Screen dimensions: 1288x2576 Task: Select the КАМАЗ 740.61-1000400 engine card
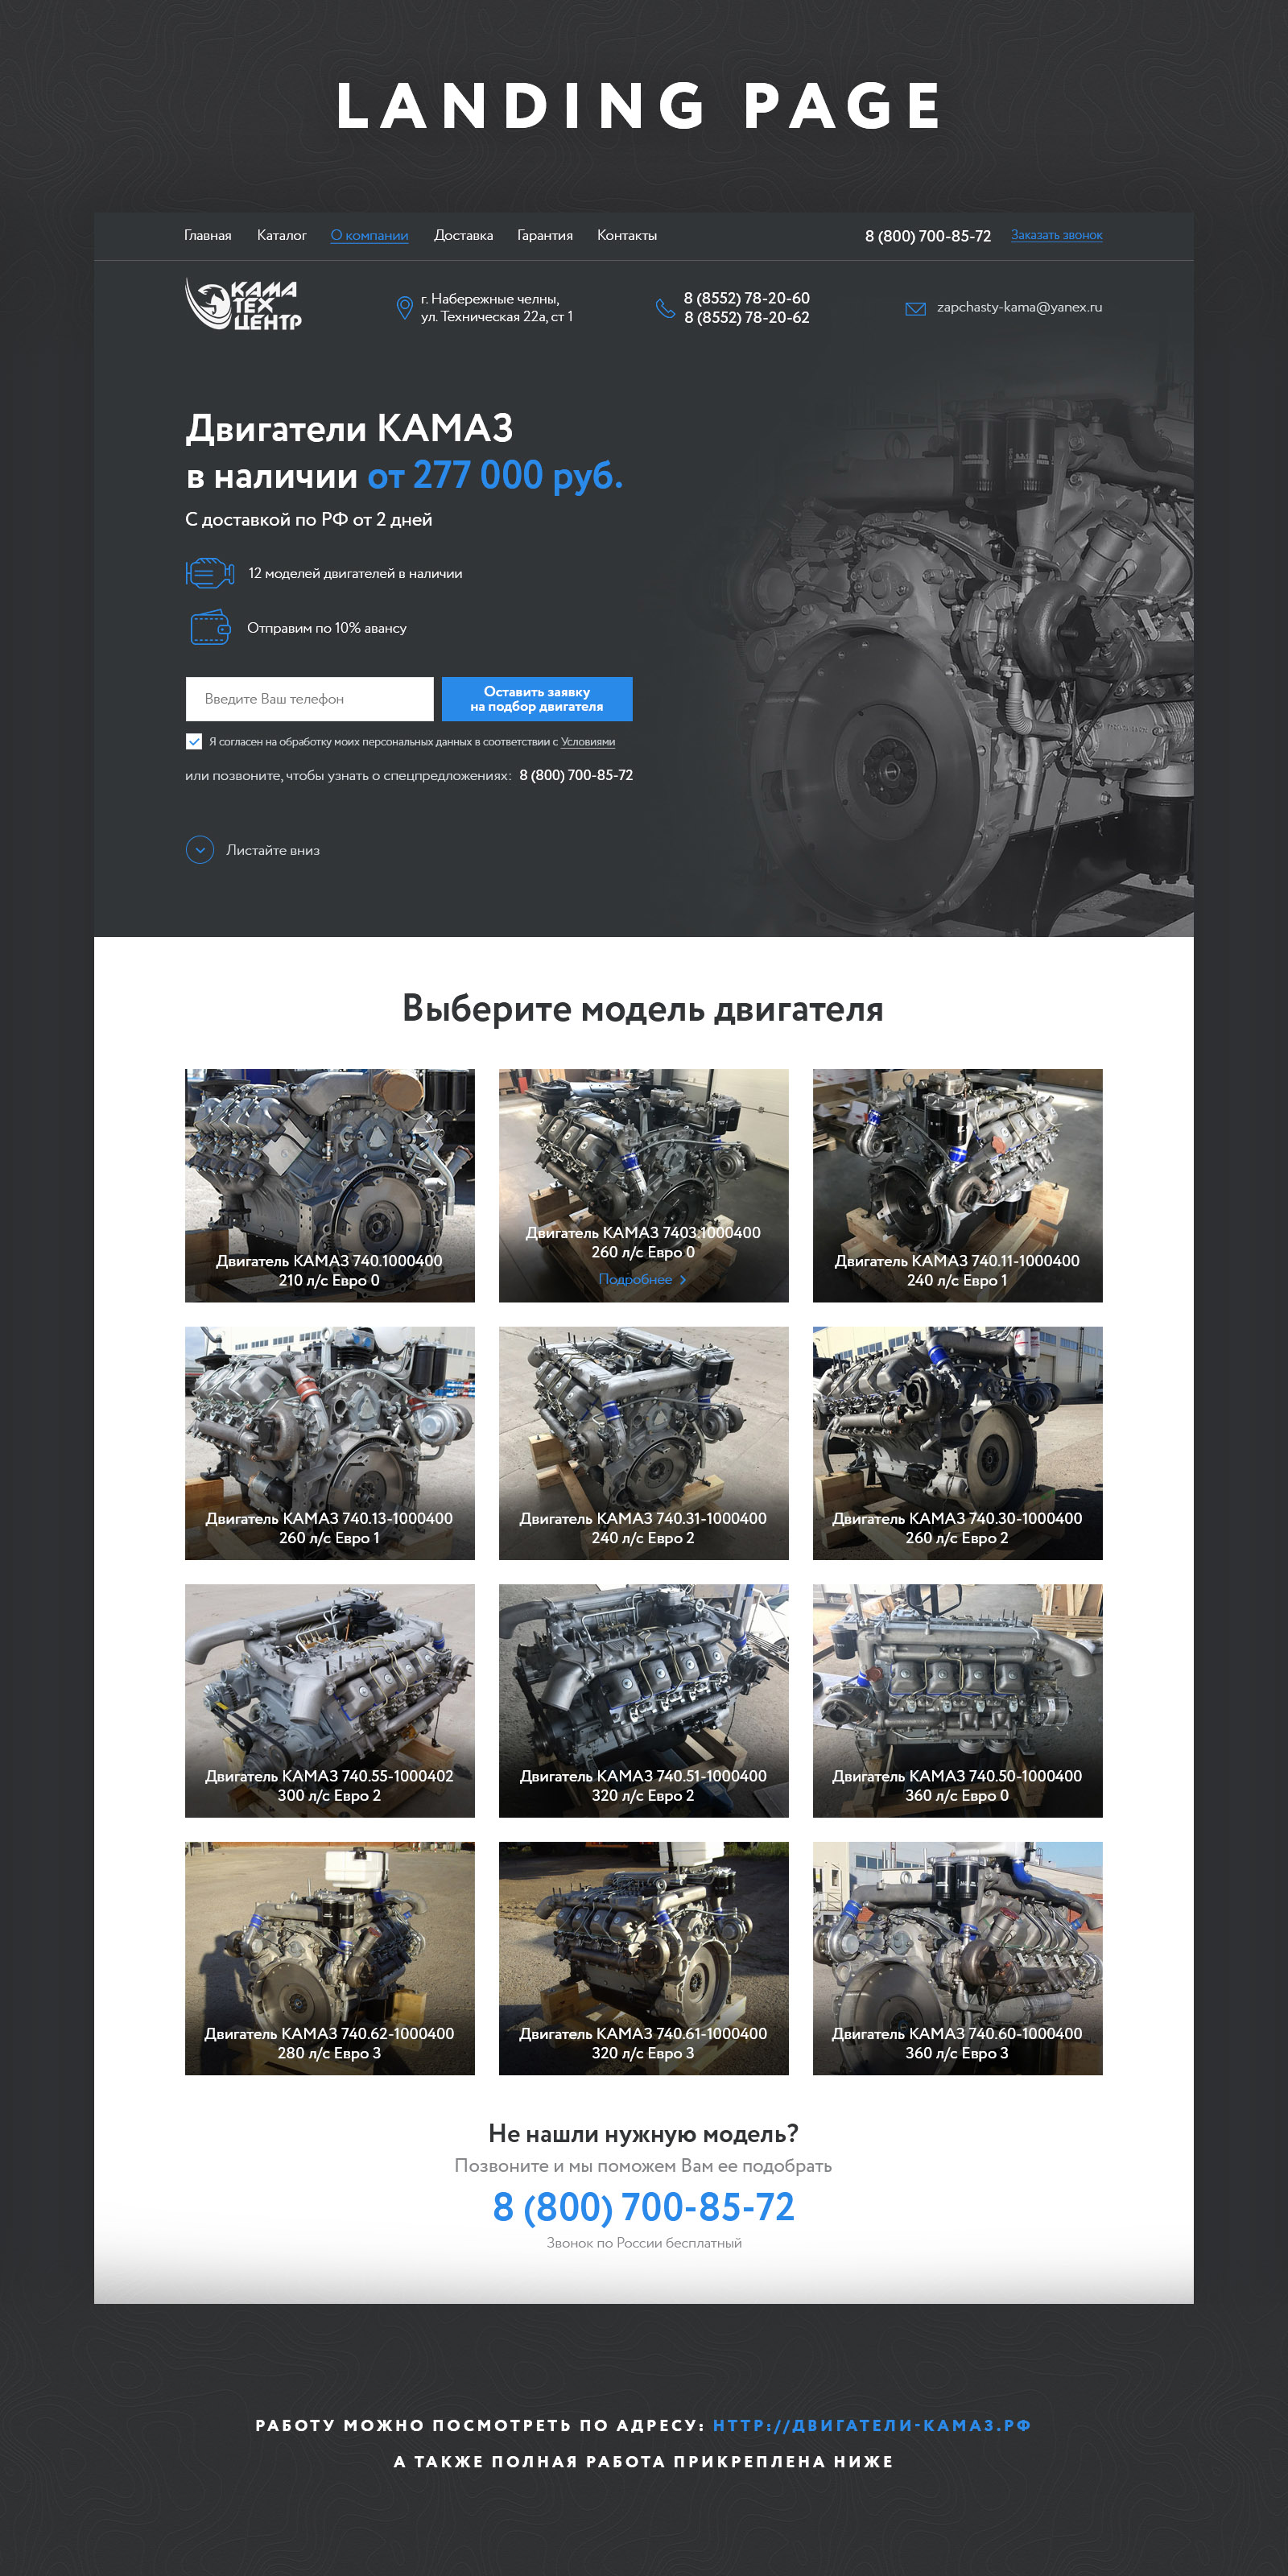[x=644, y=1959]
